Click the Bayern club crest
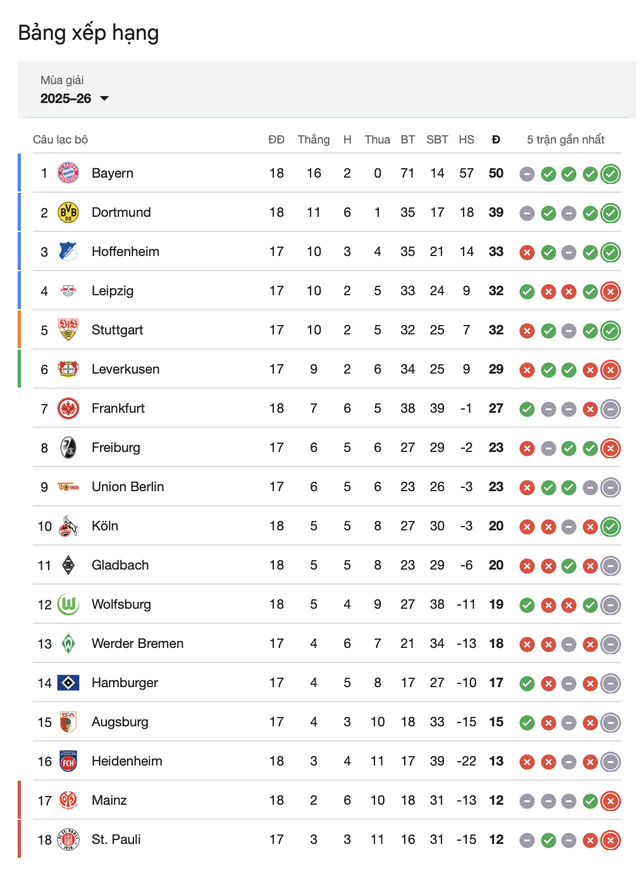The image size is (640, 873). coord(67,173)
